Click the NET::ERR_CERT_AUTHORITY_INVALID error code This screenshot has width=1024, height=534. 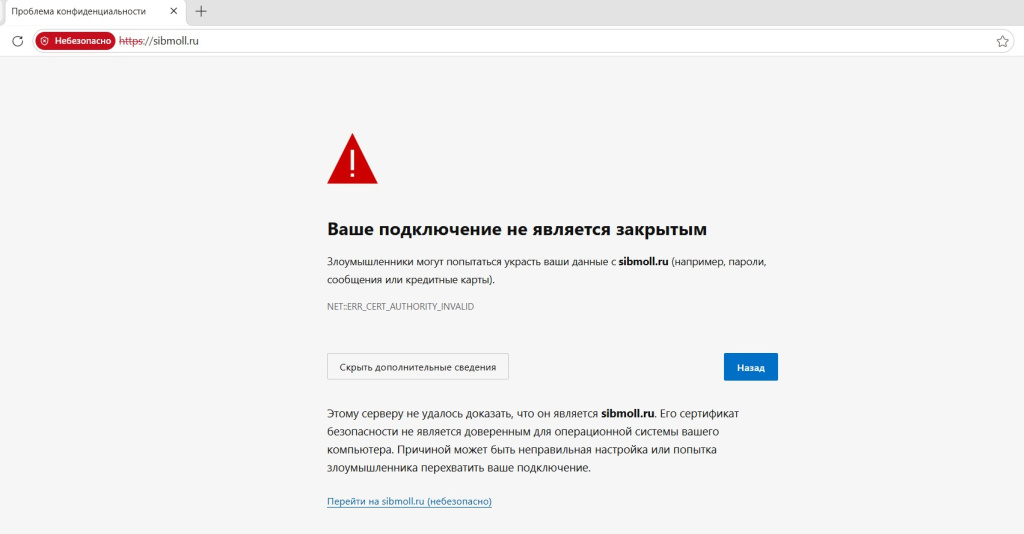[x=400, y=306]
